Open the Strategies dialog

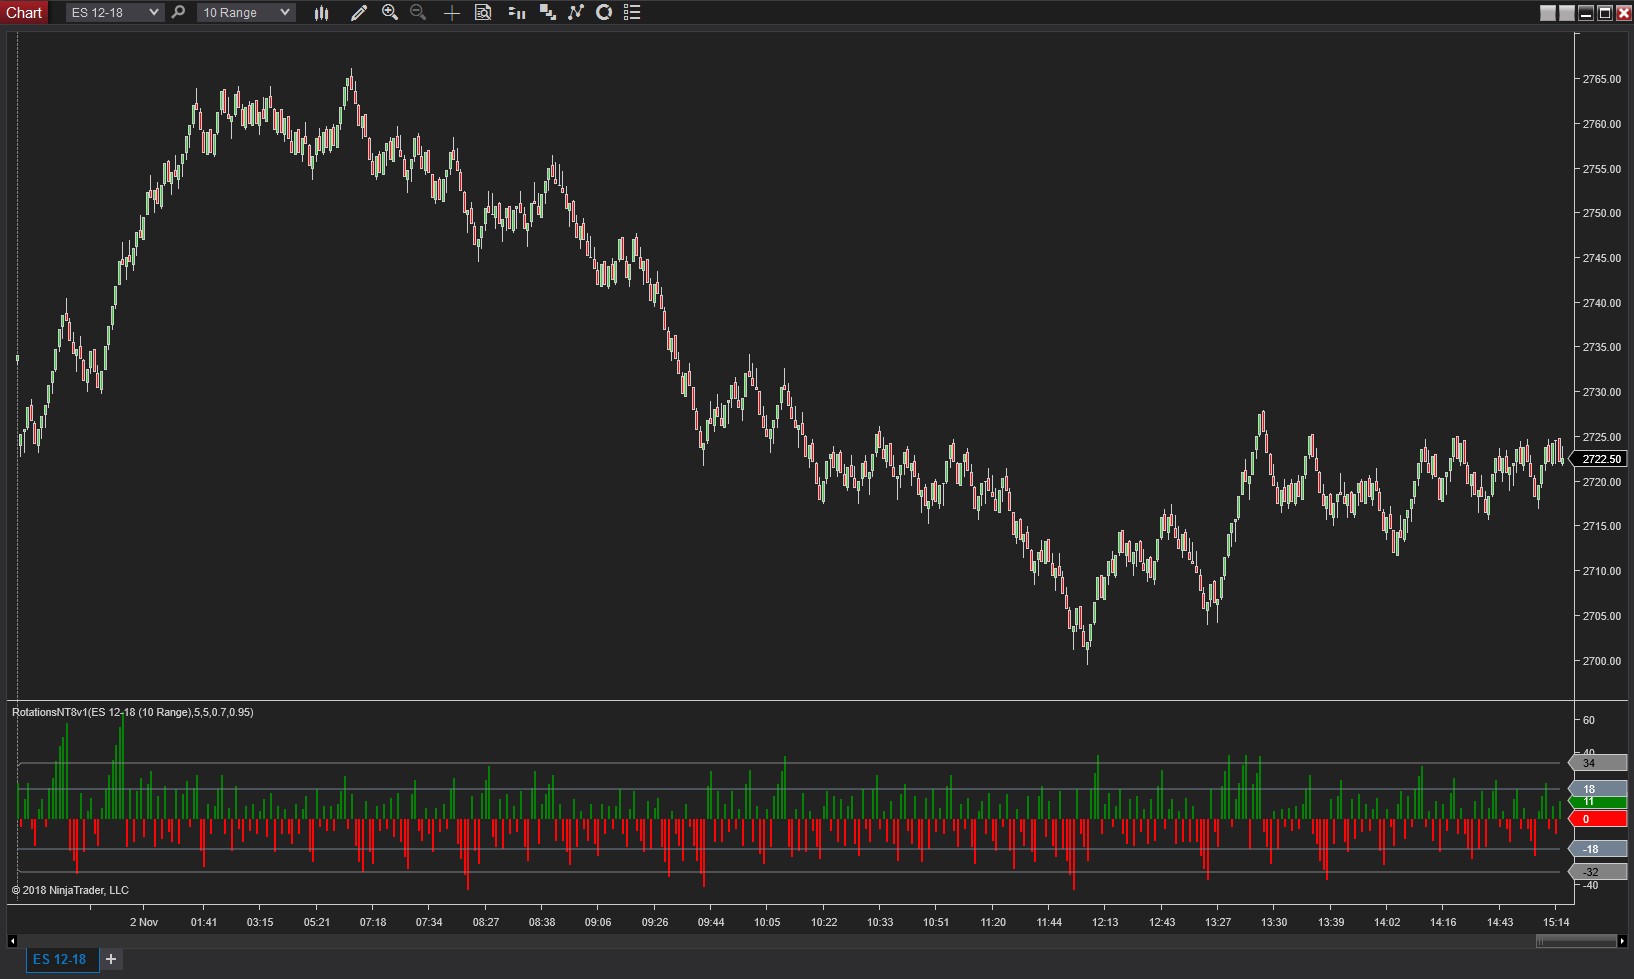coord(604,12)
